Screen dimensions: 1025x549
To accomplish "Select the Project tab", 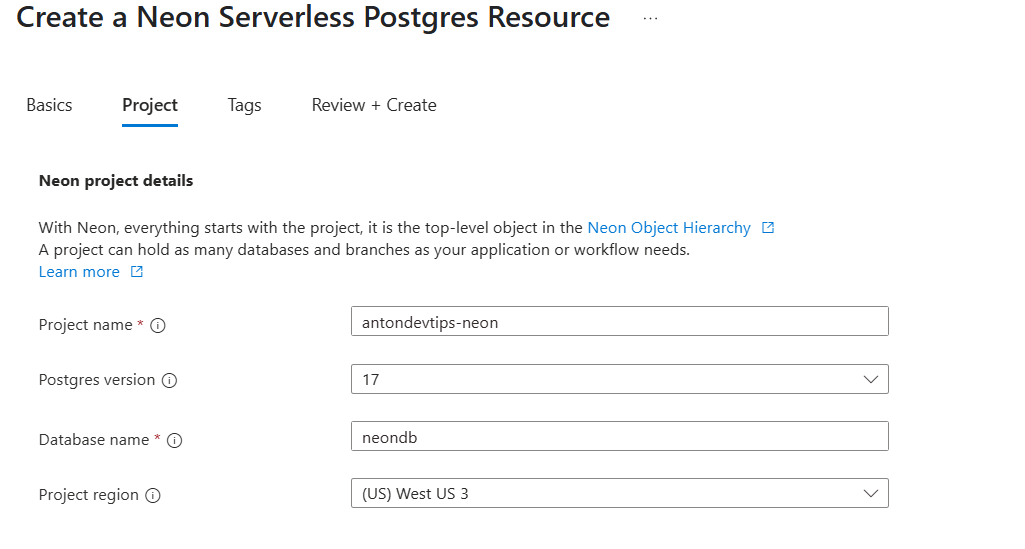I will (x=150, y=105).
